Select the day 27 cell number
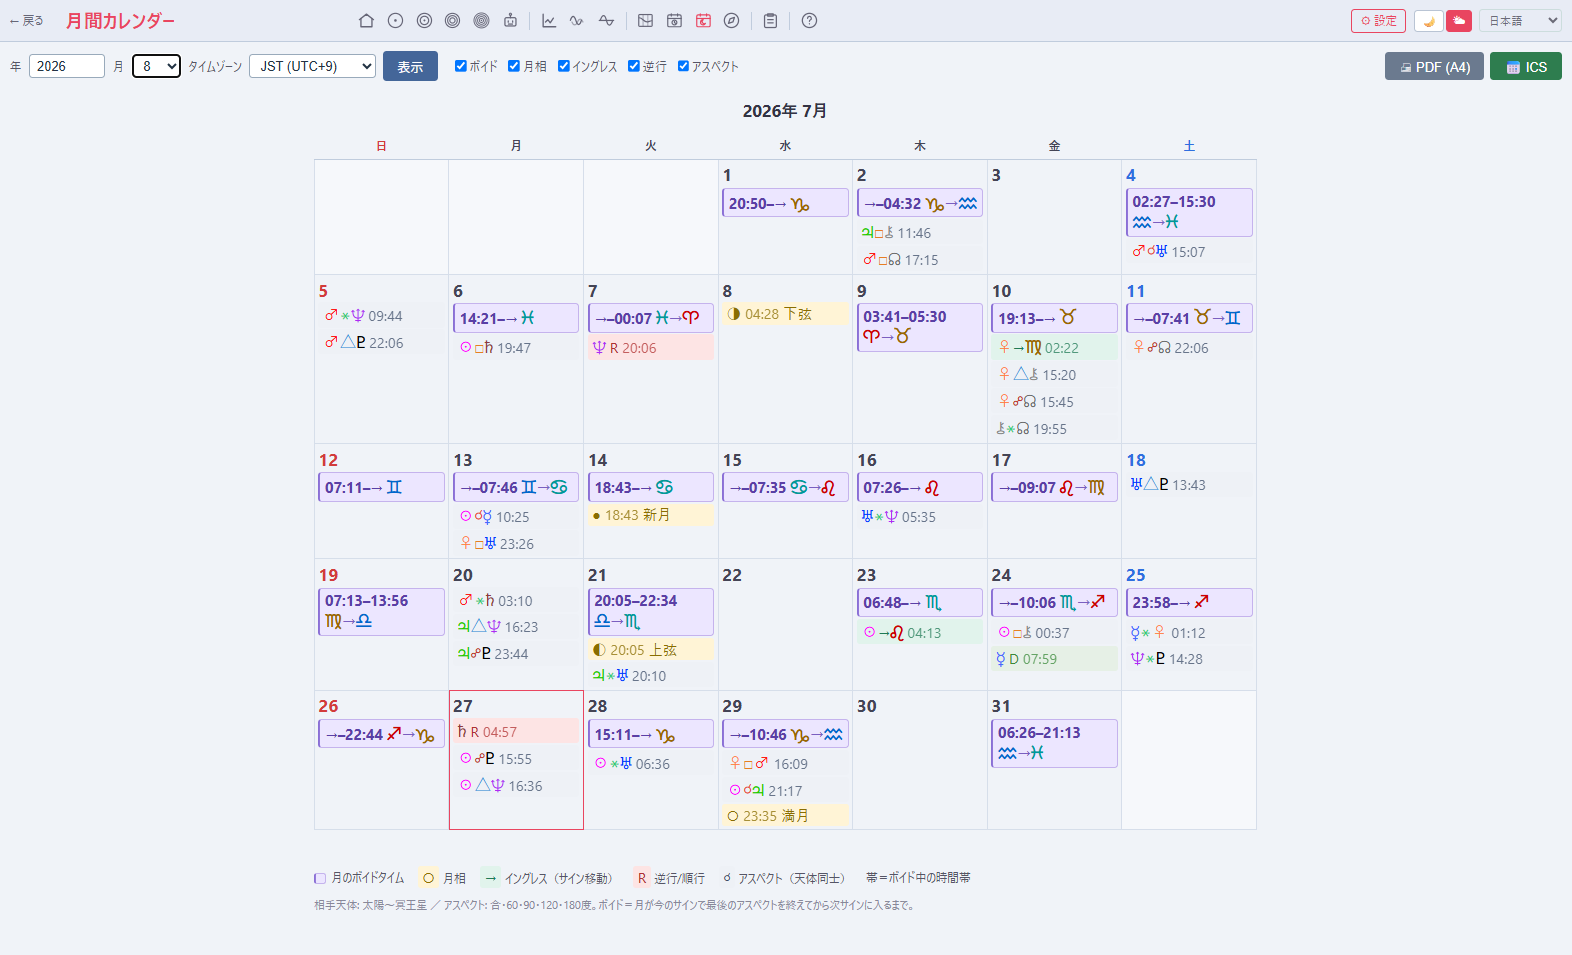Screen dimensions: 1572x955 pos(463,706)
